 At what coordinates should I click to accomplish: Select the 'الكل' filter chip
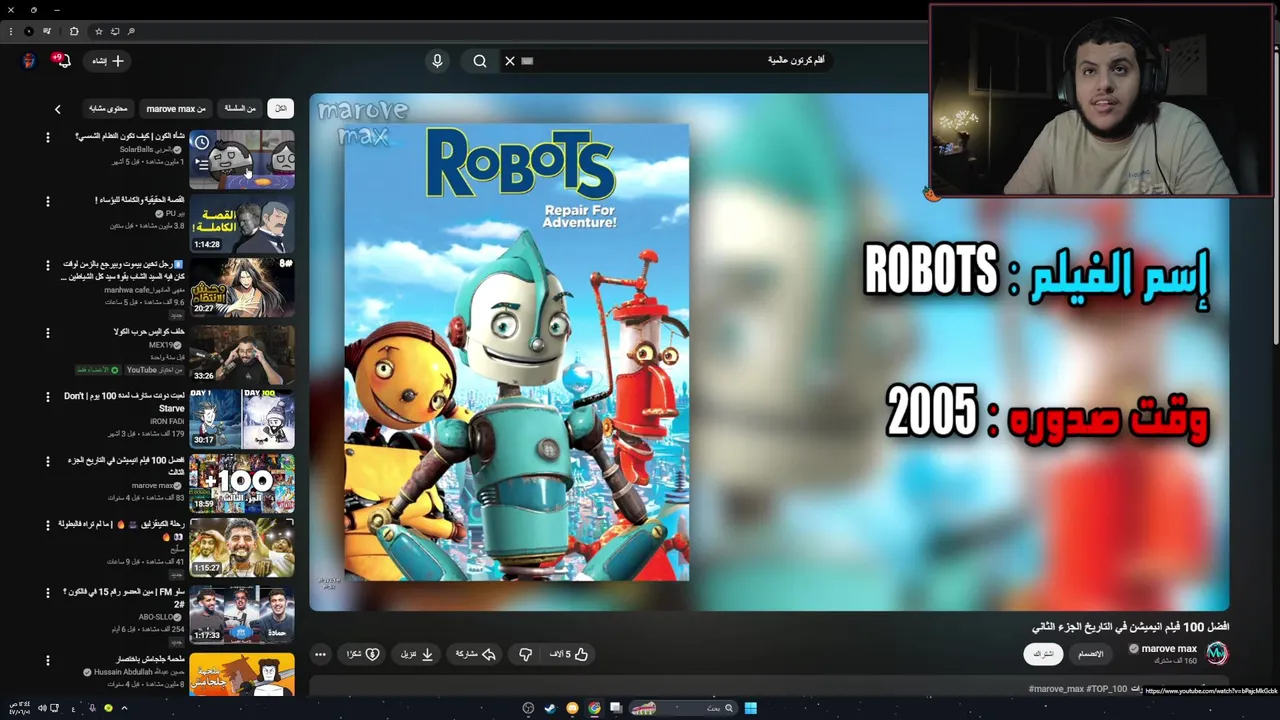tap(280, 108)
